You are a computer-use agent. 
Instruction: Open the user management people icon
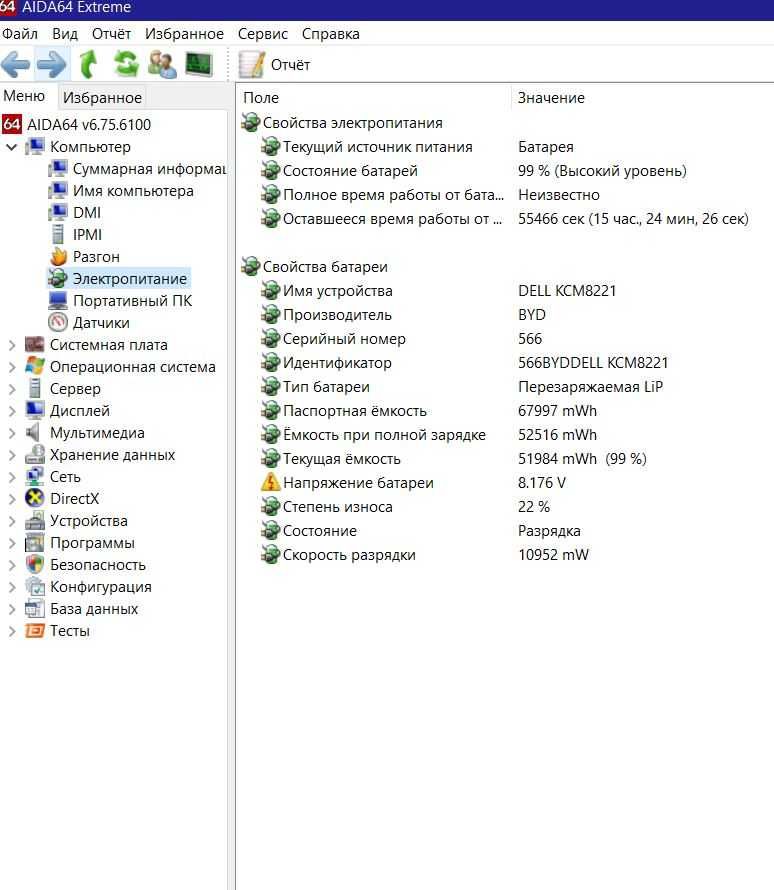click(162, 64)
